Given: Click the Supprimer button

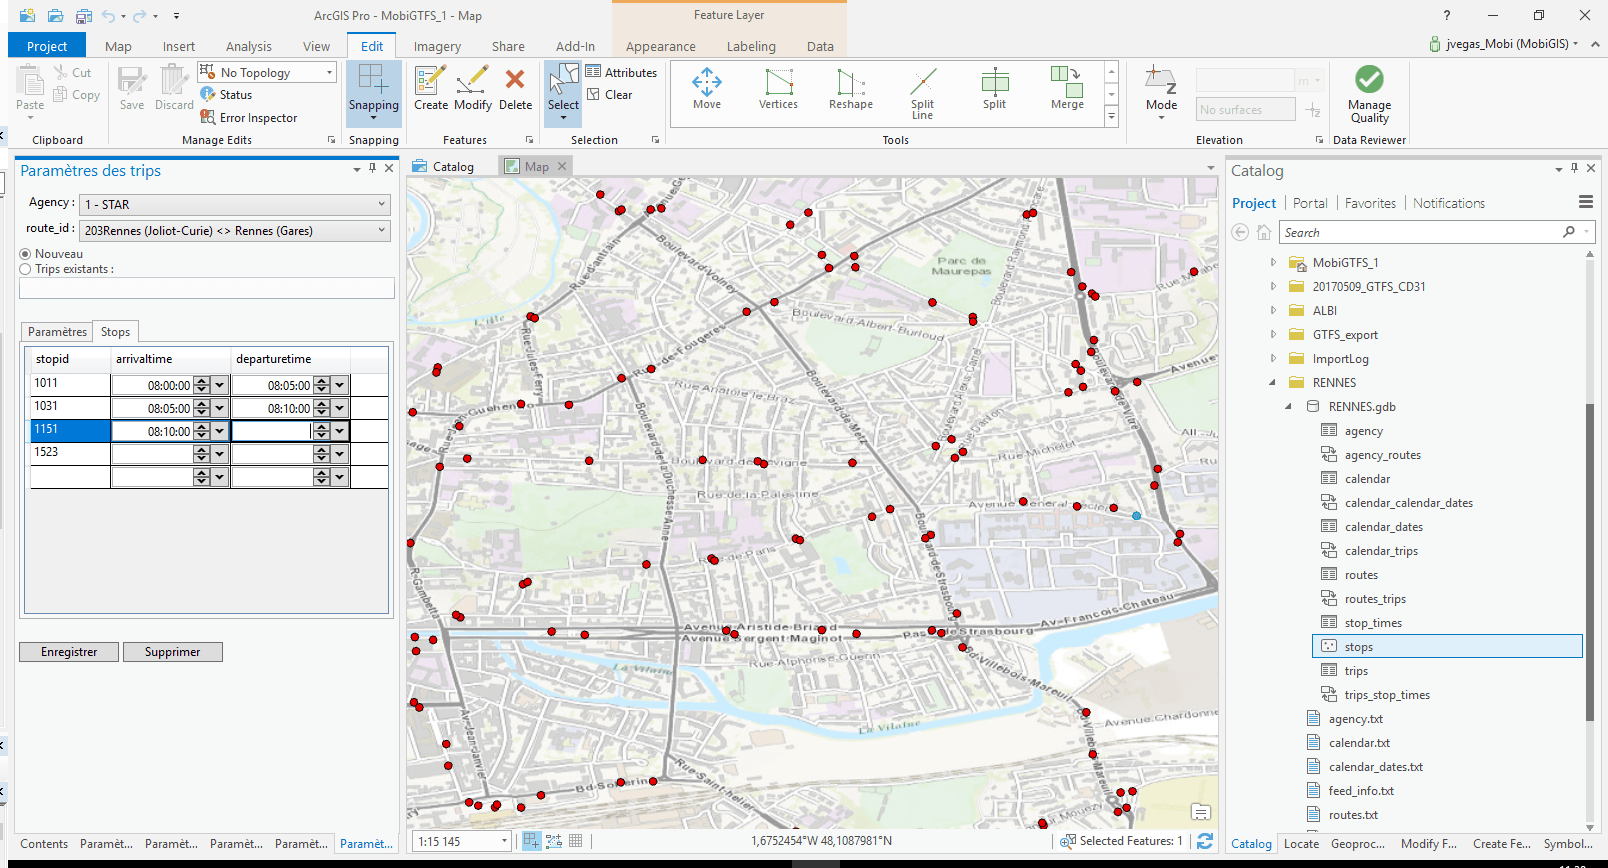Looking at the screenshot, I should coord(172,652).
